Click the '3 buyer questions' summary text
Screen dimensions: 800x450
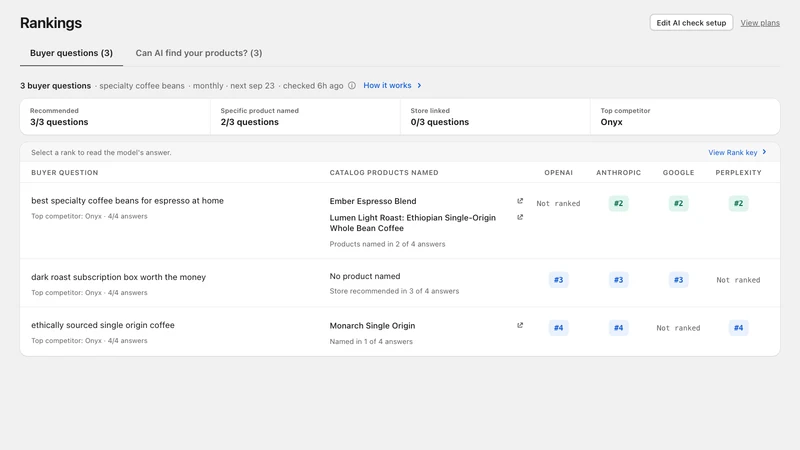pyautogui.click(x=56, y=86)
